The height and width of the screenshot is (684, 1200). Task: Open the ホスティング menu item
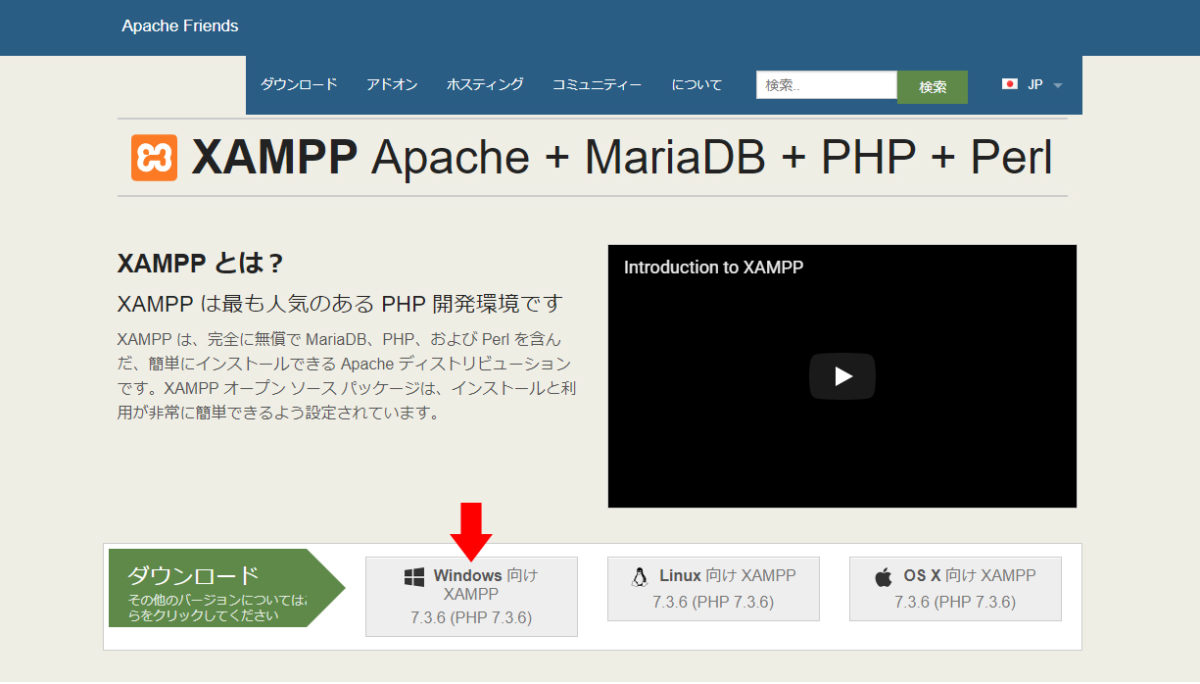[485, 85]
